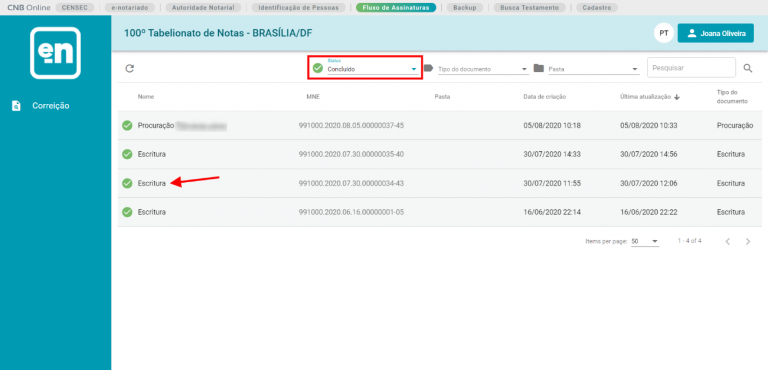Viewport: 768px width, 370px height.
Task: Click green check icon on Procuração row
Action: [127, 125]
